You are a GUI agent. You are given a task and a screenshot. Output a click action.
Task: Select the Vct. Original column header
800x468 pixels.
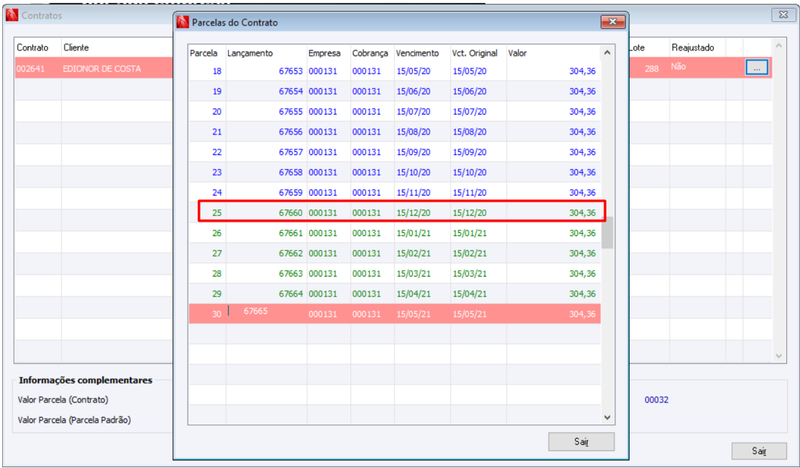point(474,53)
